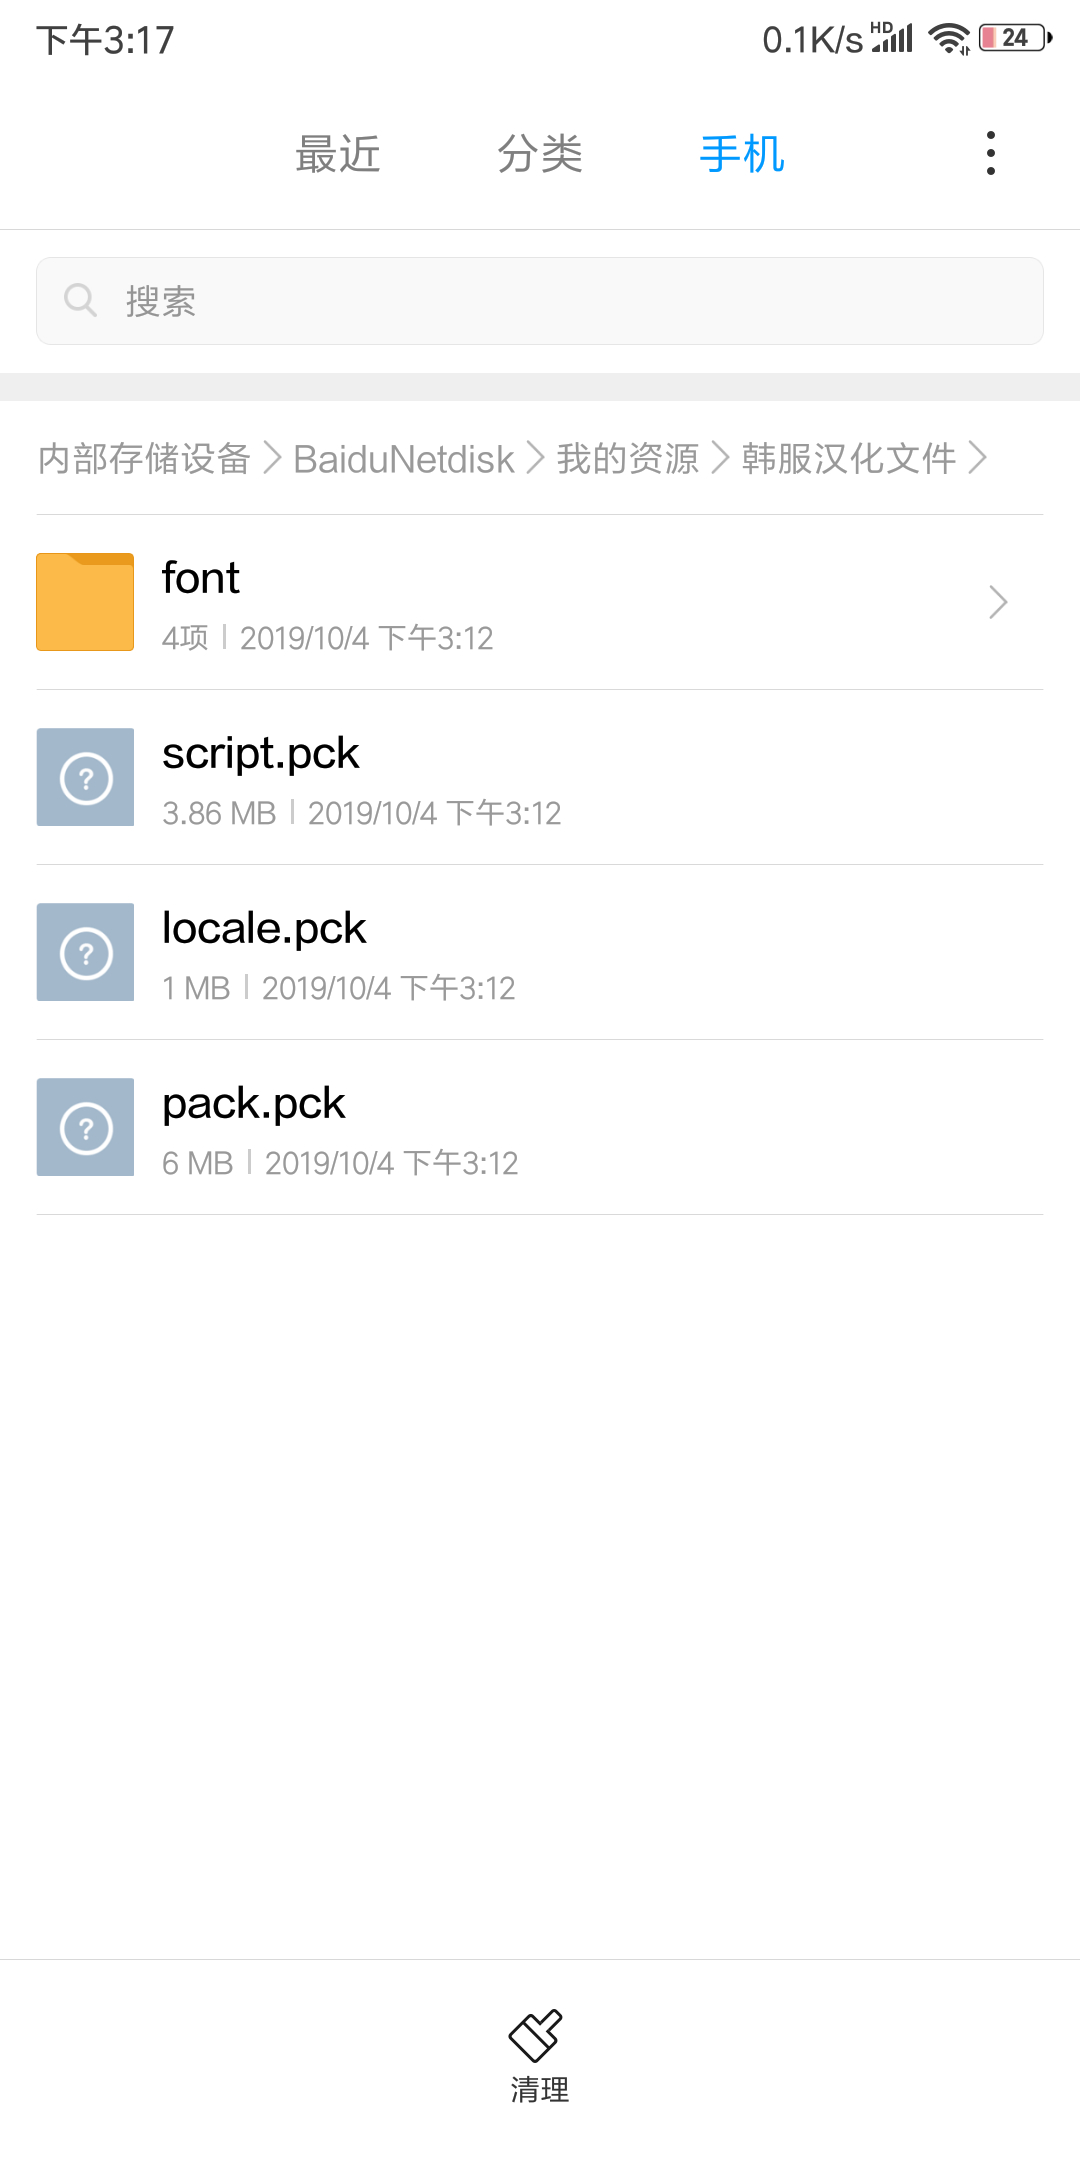Jump to 内部存储设备 breadcrumb
The image size is (1080, 2160).
[x=144, y=459]
